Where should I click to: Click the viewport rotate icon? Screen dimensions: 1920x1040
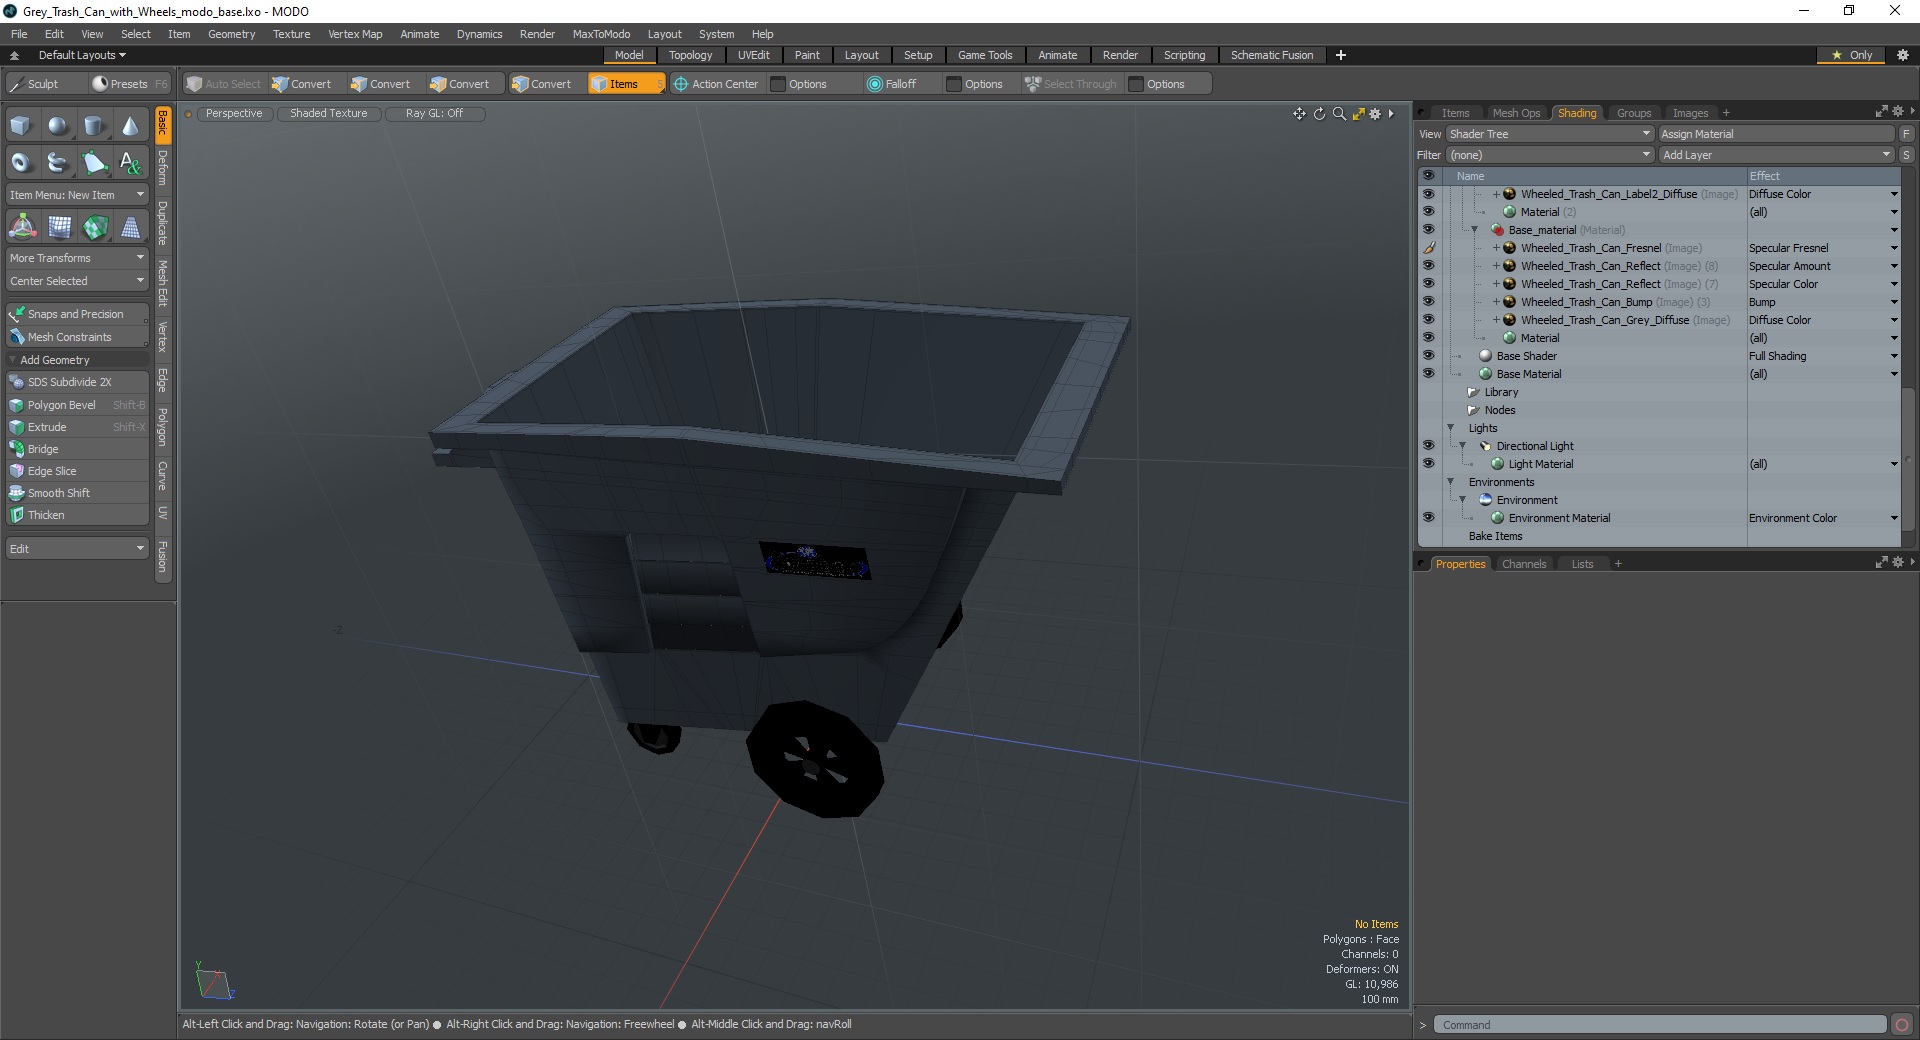point(1319,114)
